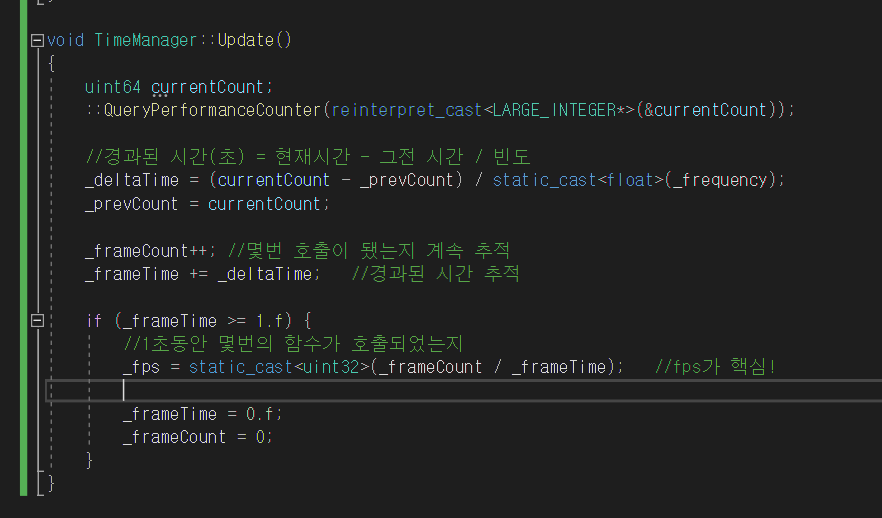Click '_frameCount++' statement
Screen dimensions: 882x518
pyautogui.click(x=150, y=251)
